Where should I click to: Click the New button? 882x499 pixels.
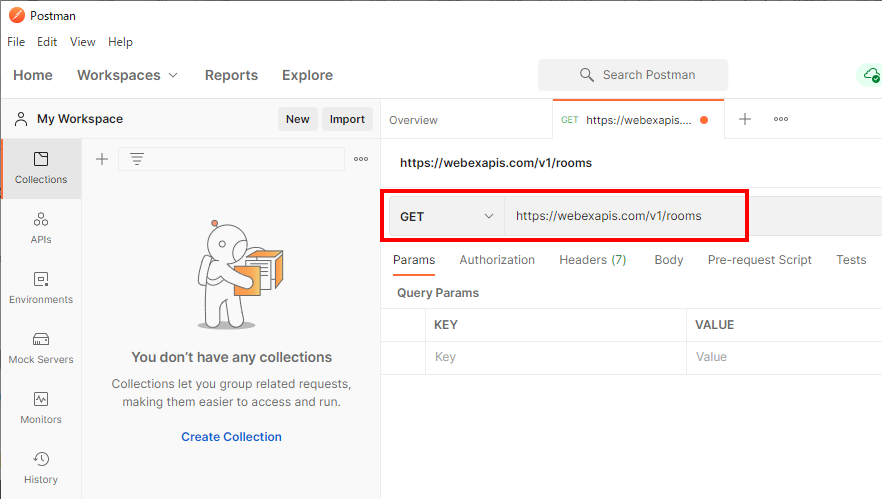298,119
